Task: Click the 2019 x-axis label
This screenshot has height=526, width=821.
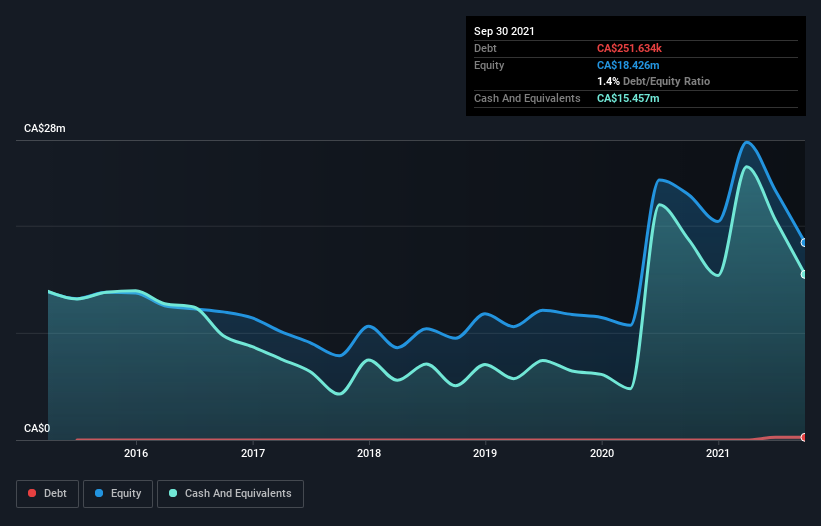Action: click(x=485, y=453)
